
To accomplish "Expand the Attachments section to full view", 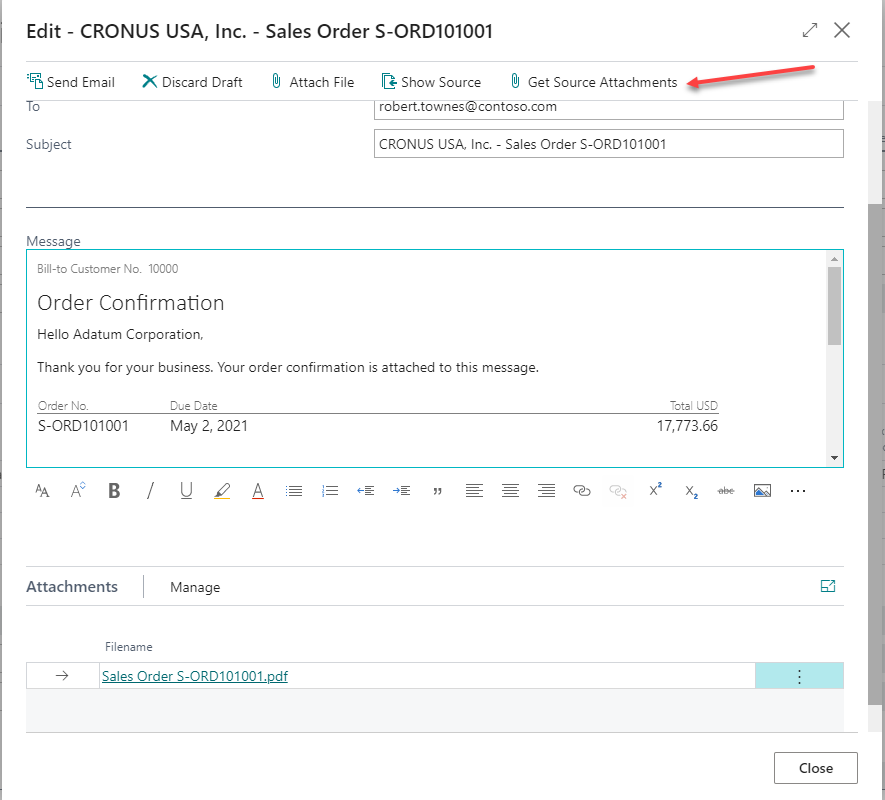I will [827, 587].
